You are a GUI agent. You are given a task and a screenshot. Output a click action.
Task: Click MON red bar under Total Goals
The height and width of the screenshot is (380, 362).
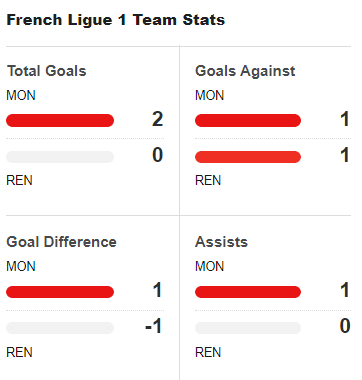(60, 120)
